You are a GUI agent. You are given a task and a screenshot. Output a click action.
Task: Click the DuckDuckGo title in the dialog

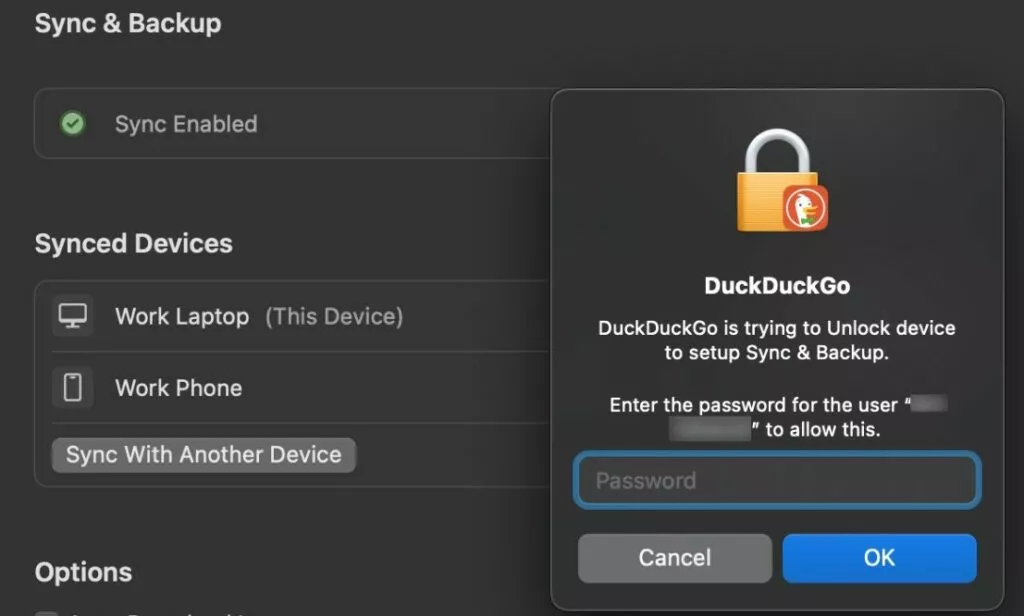[777, 285]
